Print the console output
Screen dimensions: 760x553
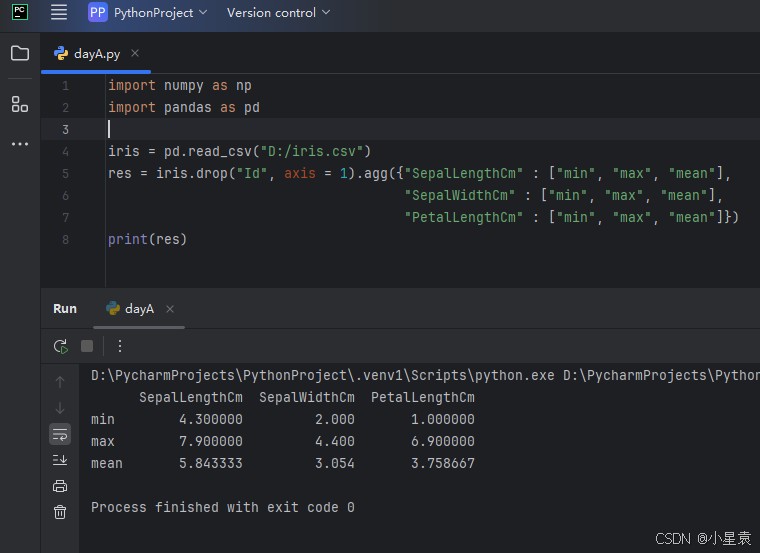[x=60, y=486]
